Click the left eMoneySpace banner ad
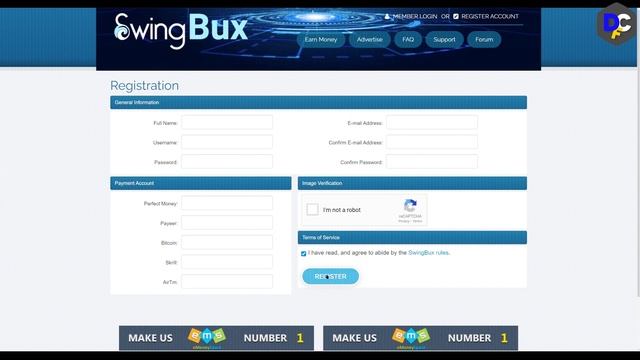Image resolution: width=640 pixels, height=360 pixels. [216, 338]
